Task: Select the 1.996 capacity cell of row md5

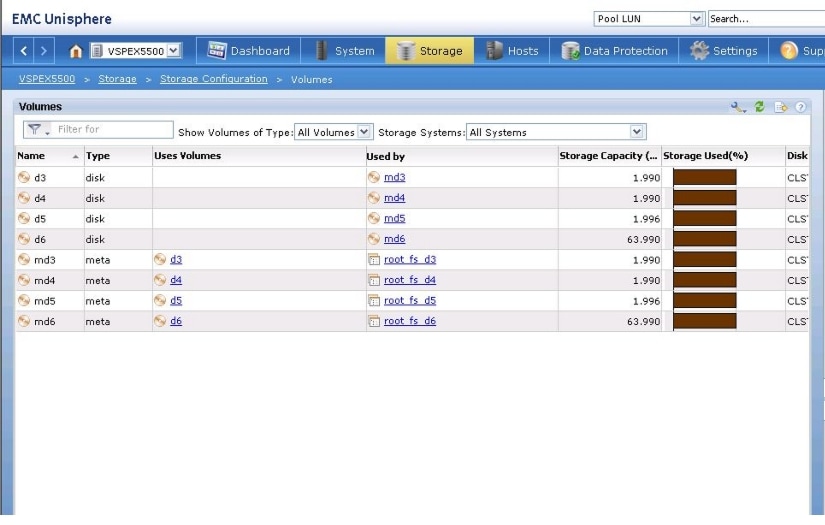Action: coord(610,301)
